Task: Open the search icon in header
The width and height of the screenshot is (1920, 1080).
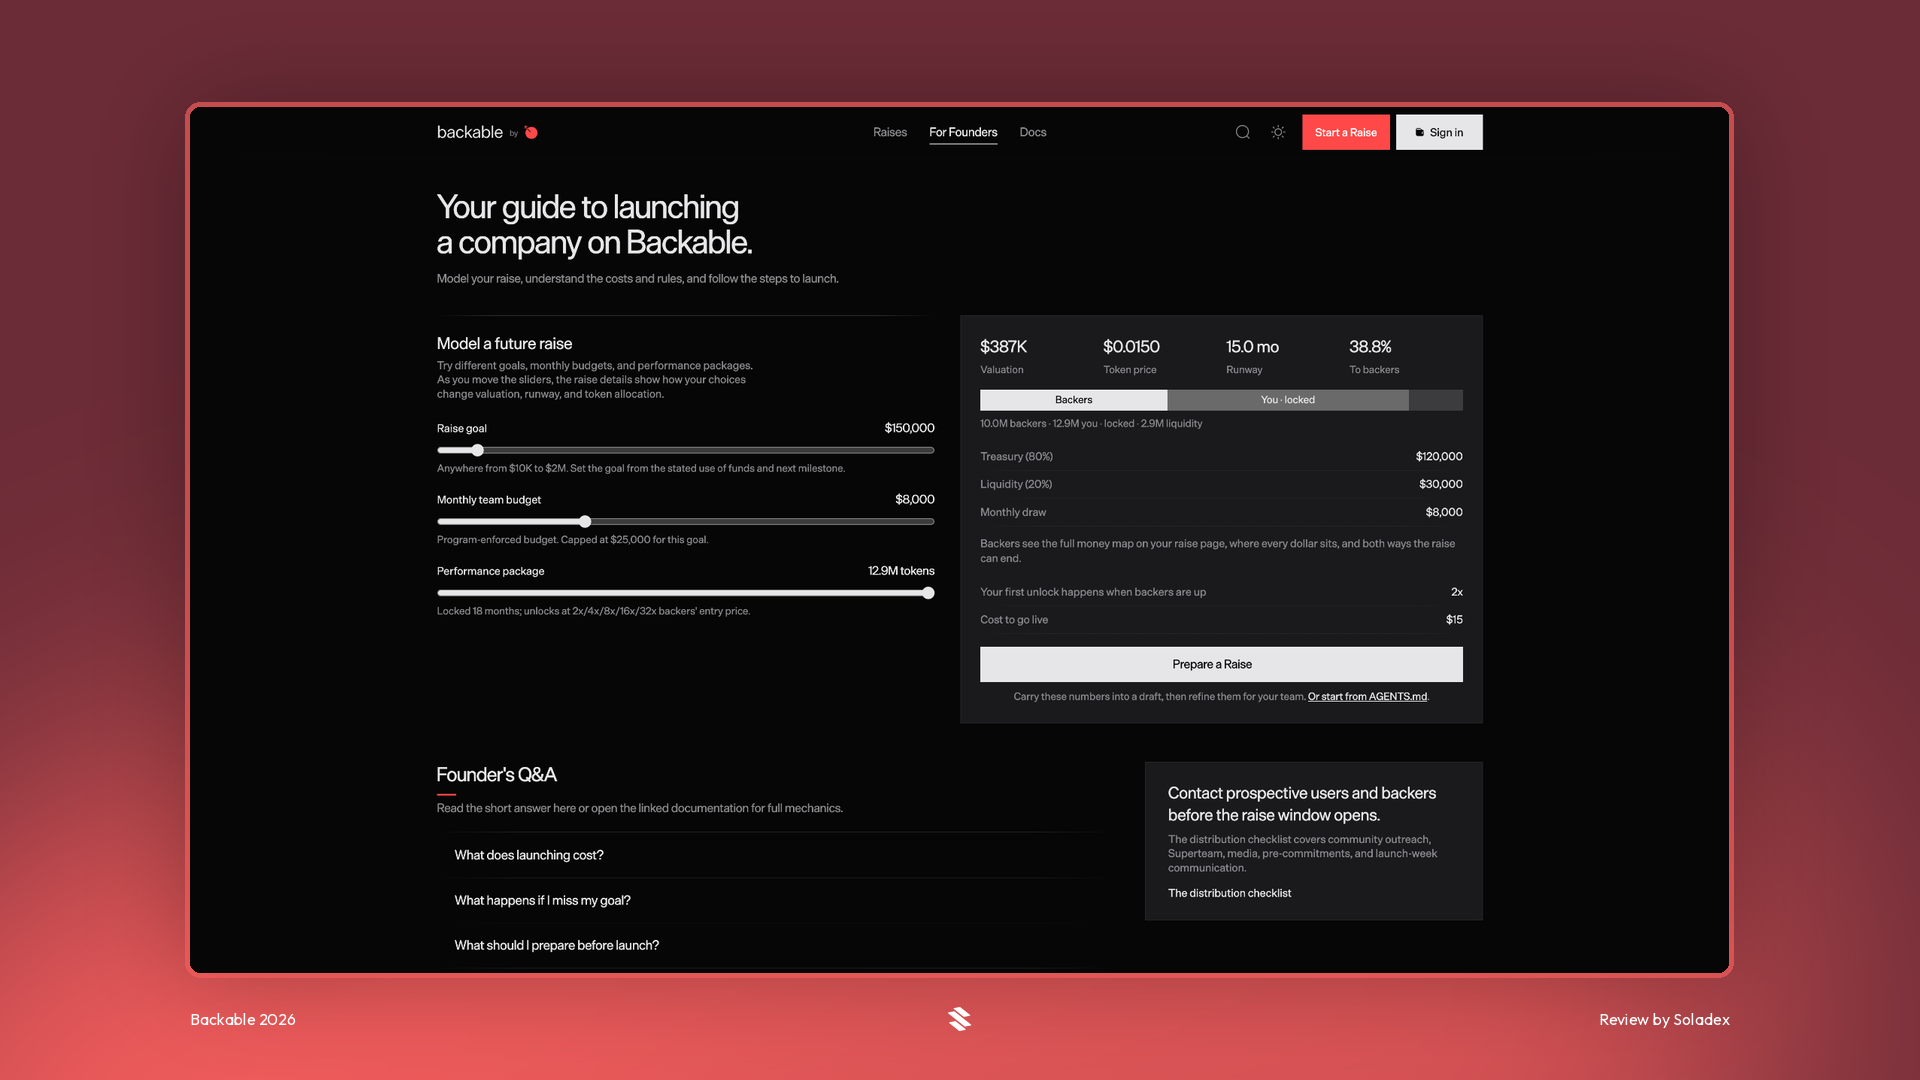Action: pos(1242,132)
